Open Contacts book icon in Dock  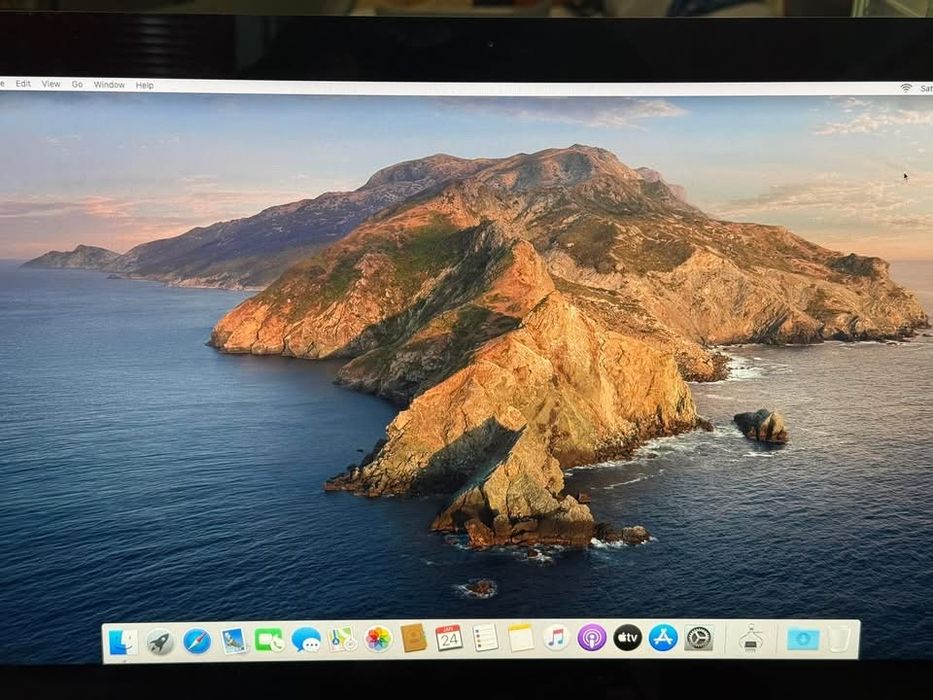point(414,639)
